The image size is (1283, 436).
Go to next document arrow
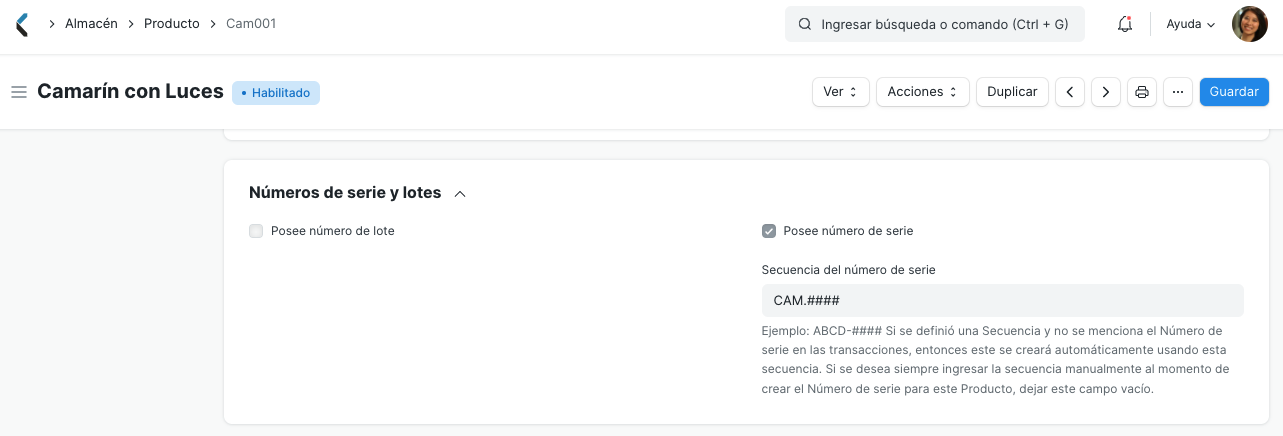[1105, 92]
